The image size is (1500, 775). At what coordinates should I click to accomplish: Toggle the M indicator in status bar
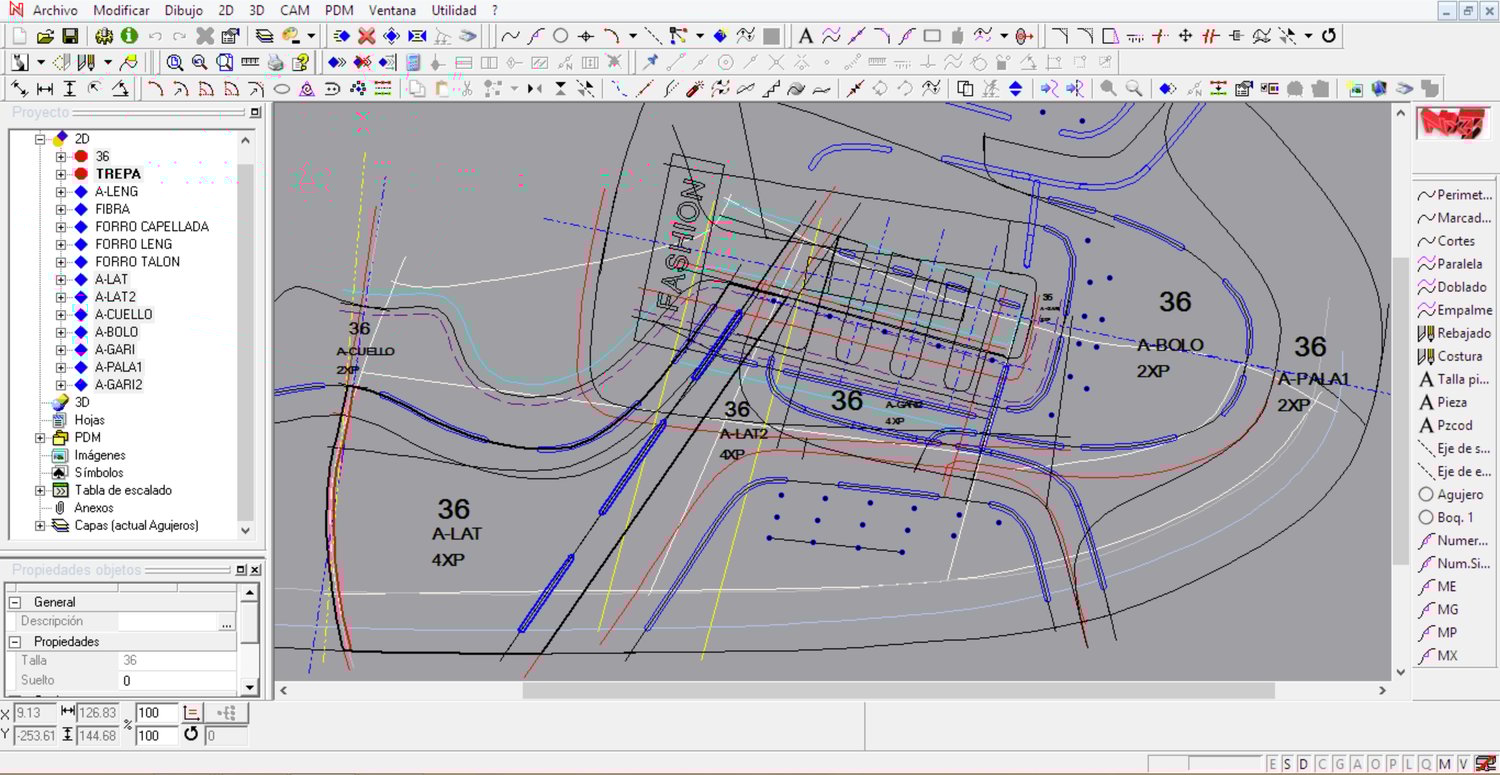pyautogui.click(x=1445, y=764)
